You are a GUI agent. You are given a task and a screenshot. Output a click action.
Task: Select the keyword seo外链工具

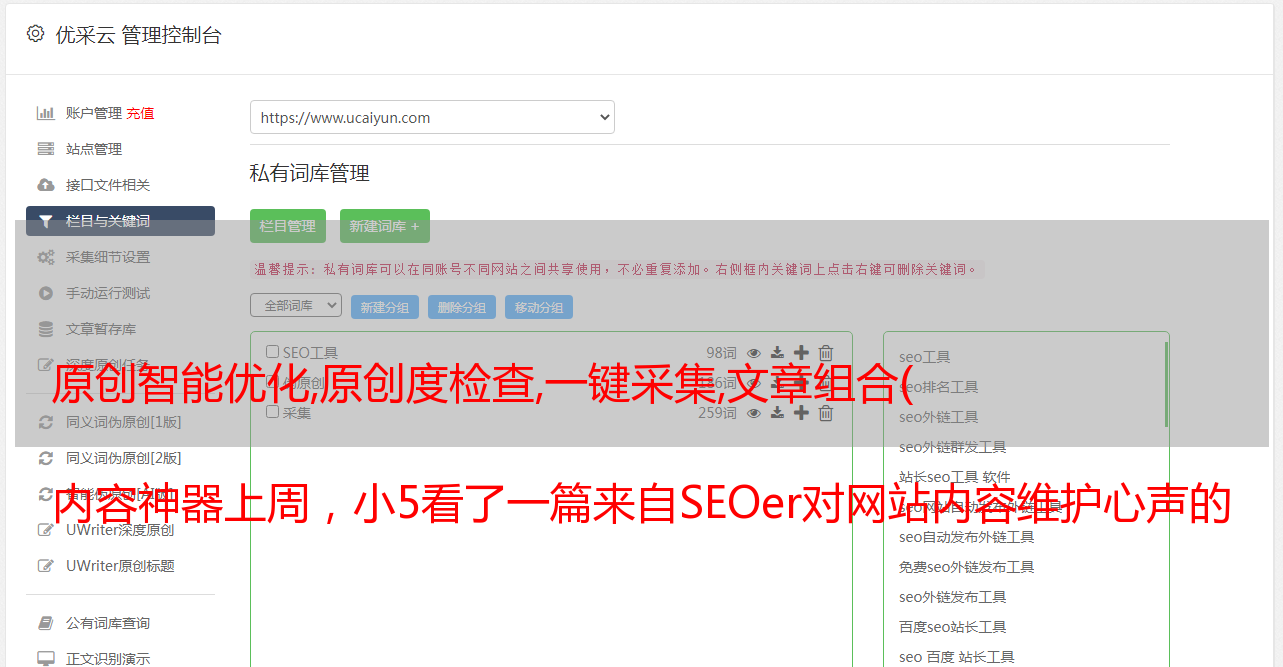939,417
